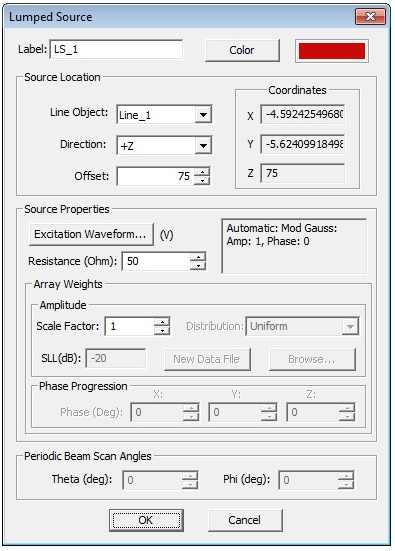The width and height of the screenshot is (395, 551).
Task: Open the Excitation Waveform dialog
Action: pyautogui.click(x=91, y=234)
